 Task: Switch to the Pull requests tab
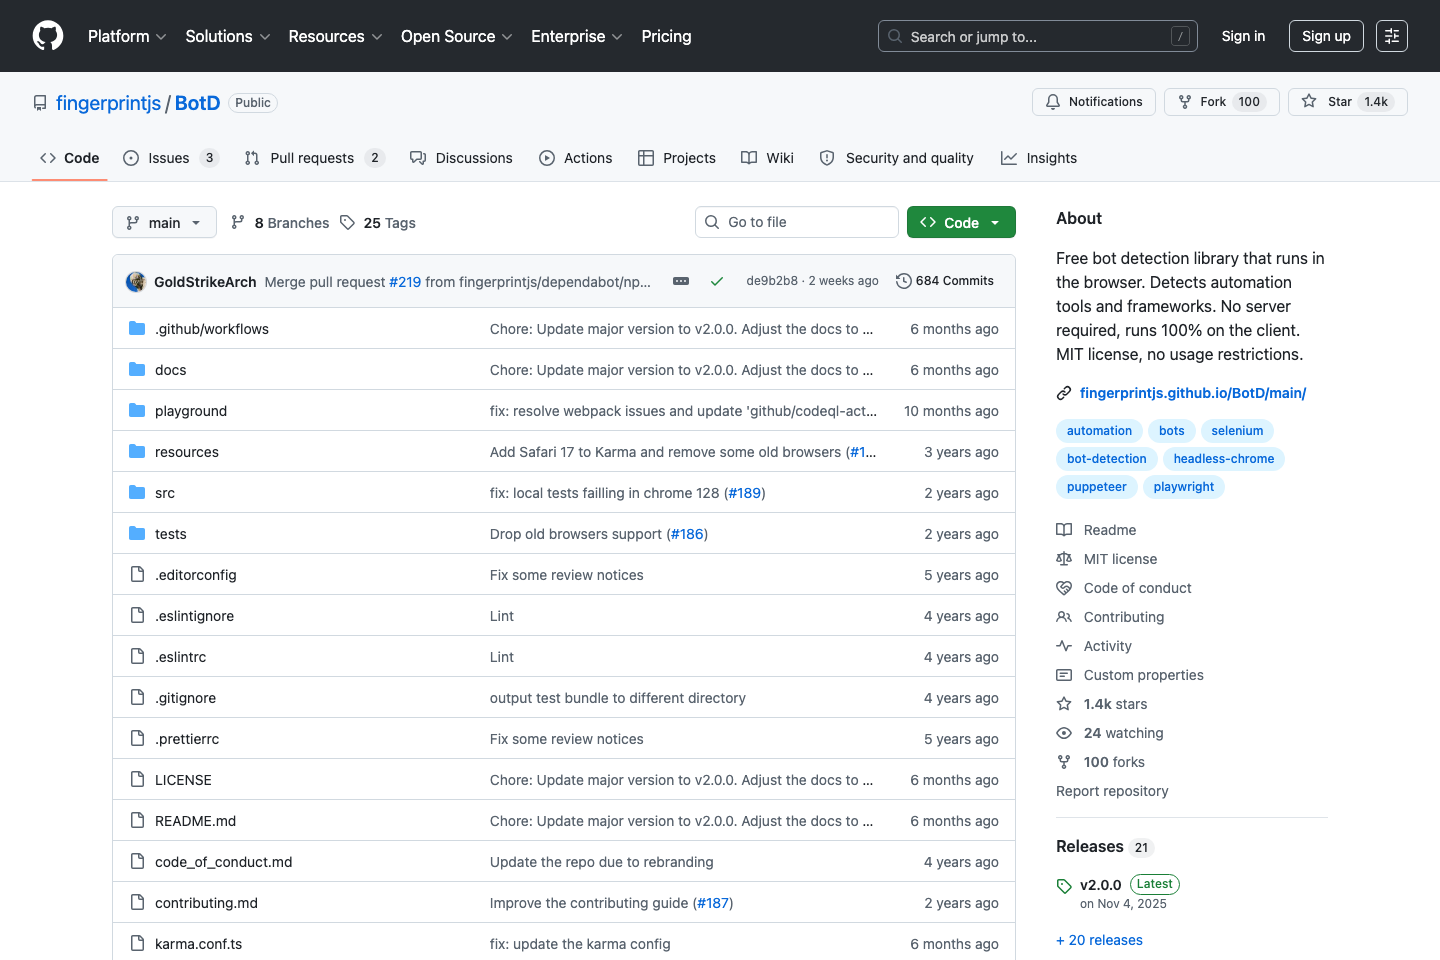312,157
